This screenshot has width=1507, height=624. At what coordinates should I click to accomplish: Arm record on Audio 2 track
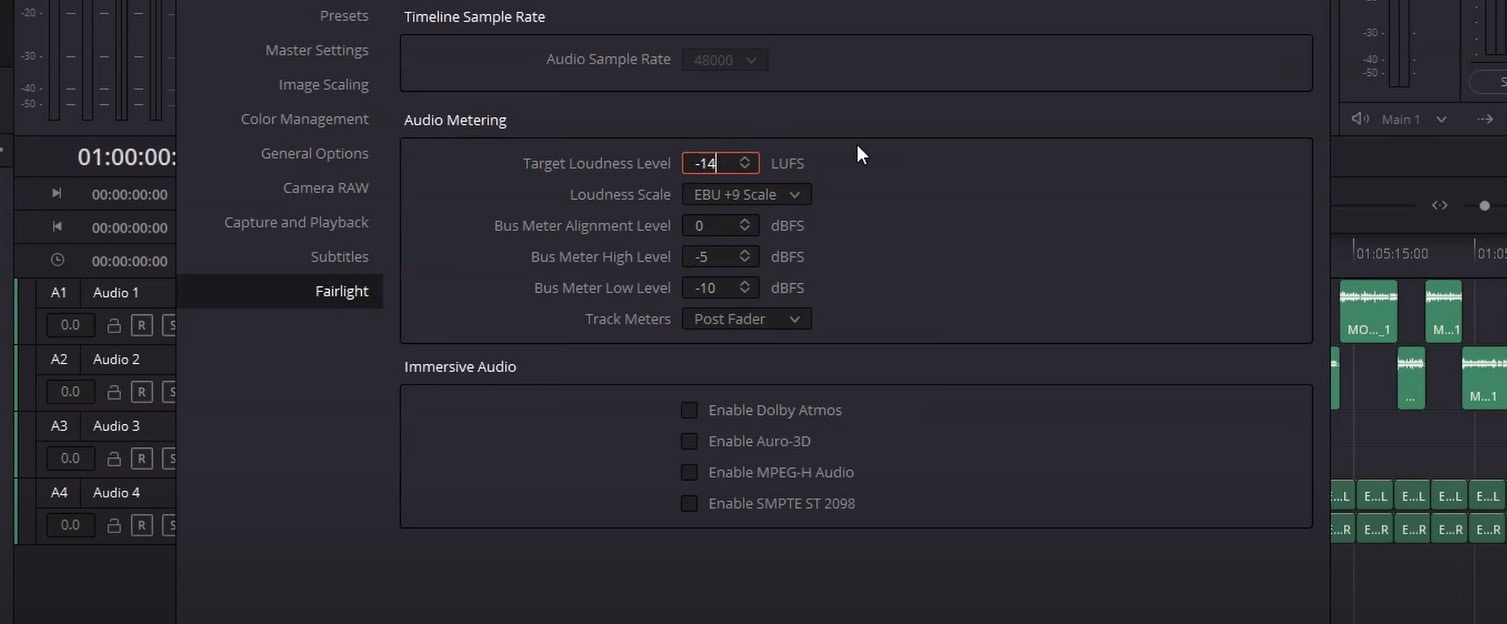(141, 392)
